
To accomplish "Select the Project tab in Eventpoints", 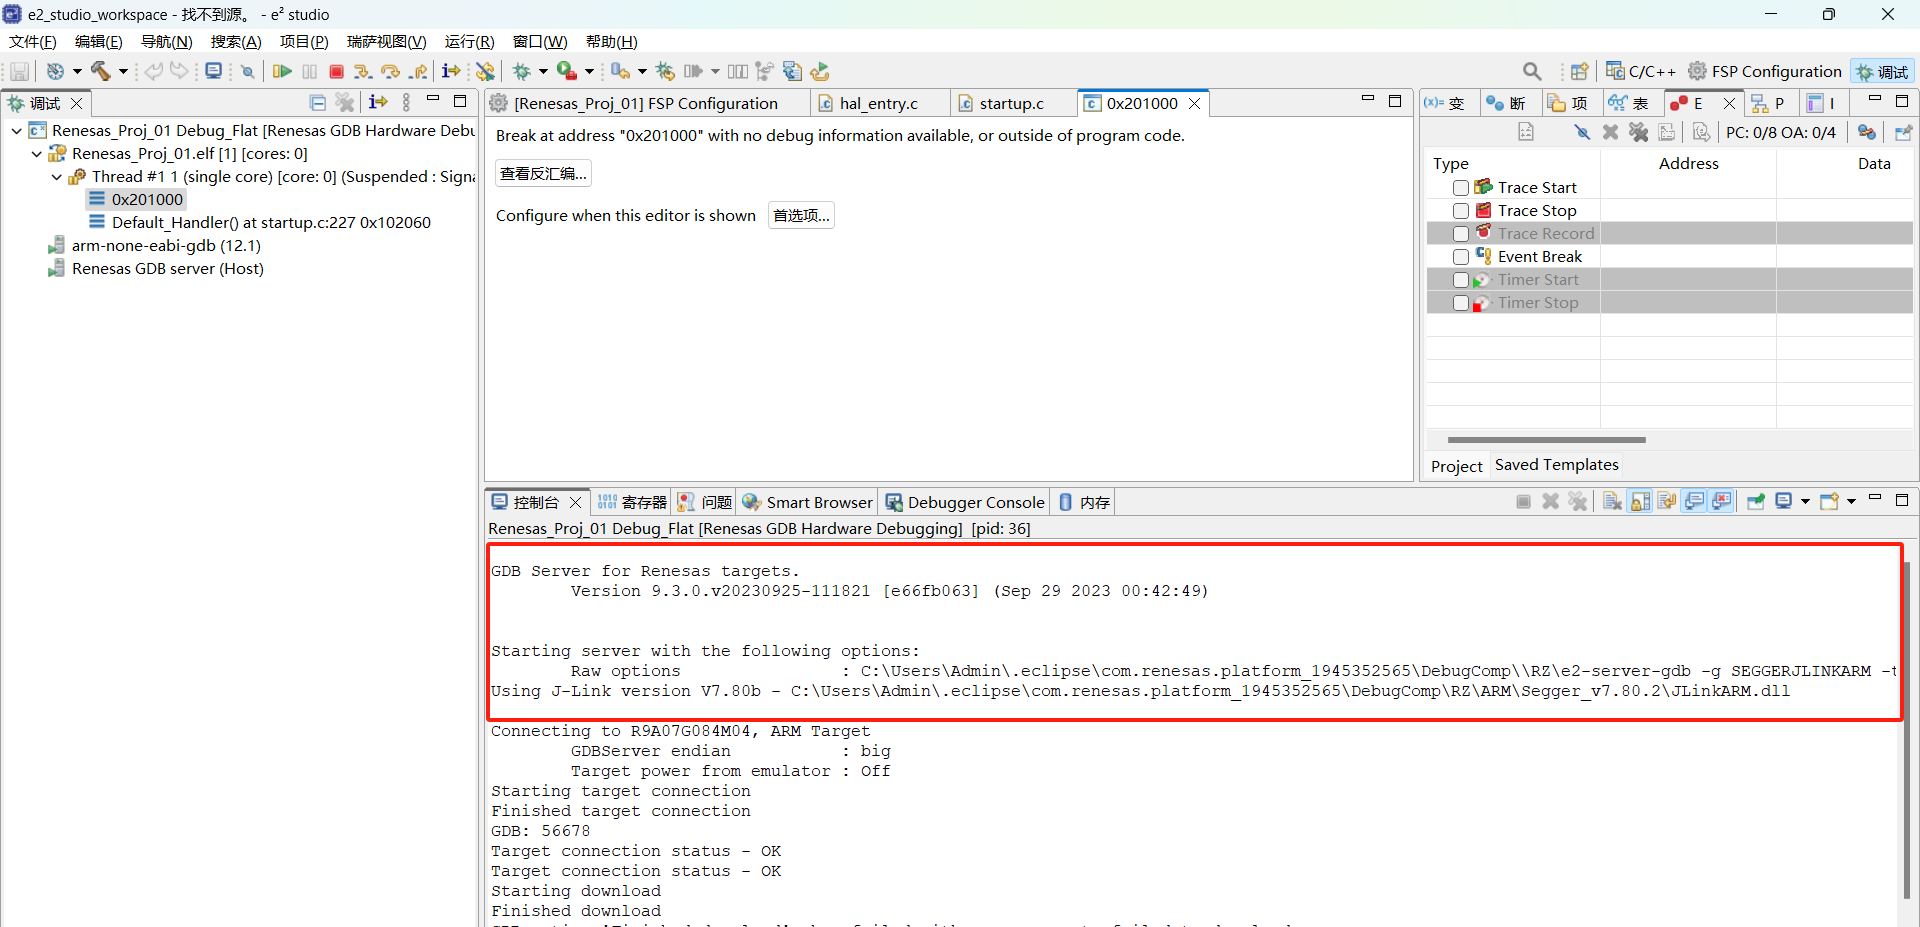I will pyautogui.click(x=1456, y=466).
